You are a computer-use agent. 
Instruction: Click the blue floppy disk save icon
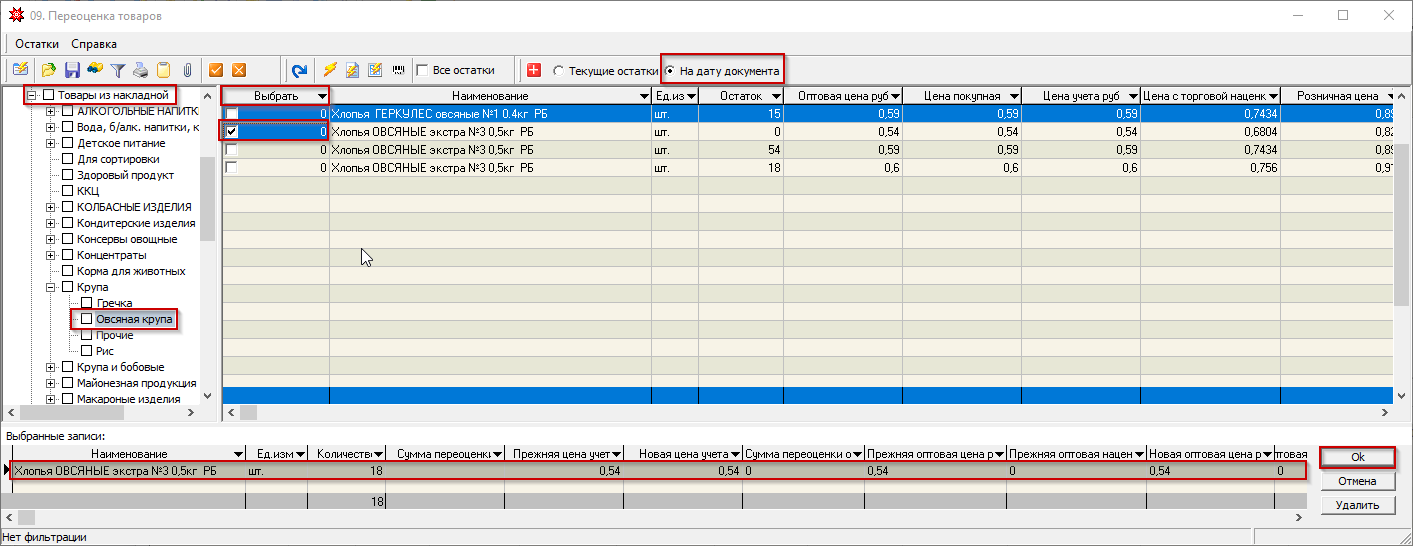point(72,70)
